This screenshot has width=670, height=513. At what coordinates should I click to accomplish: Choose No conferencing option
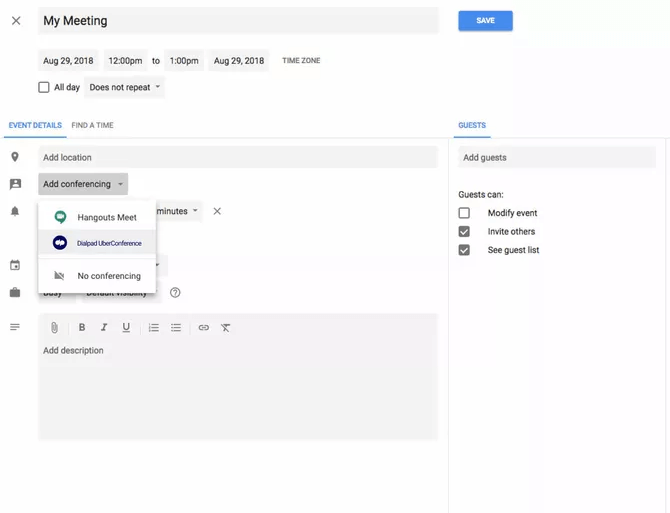(x=97, y=276)
